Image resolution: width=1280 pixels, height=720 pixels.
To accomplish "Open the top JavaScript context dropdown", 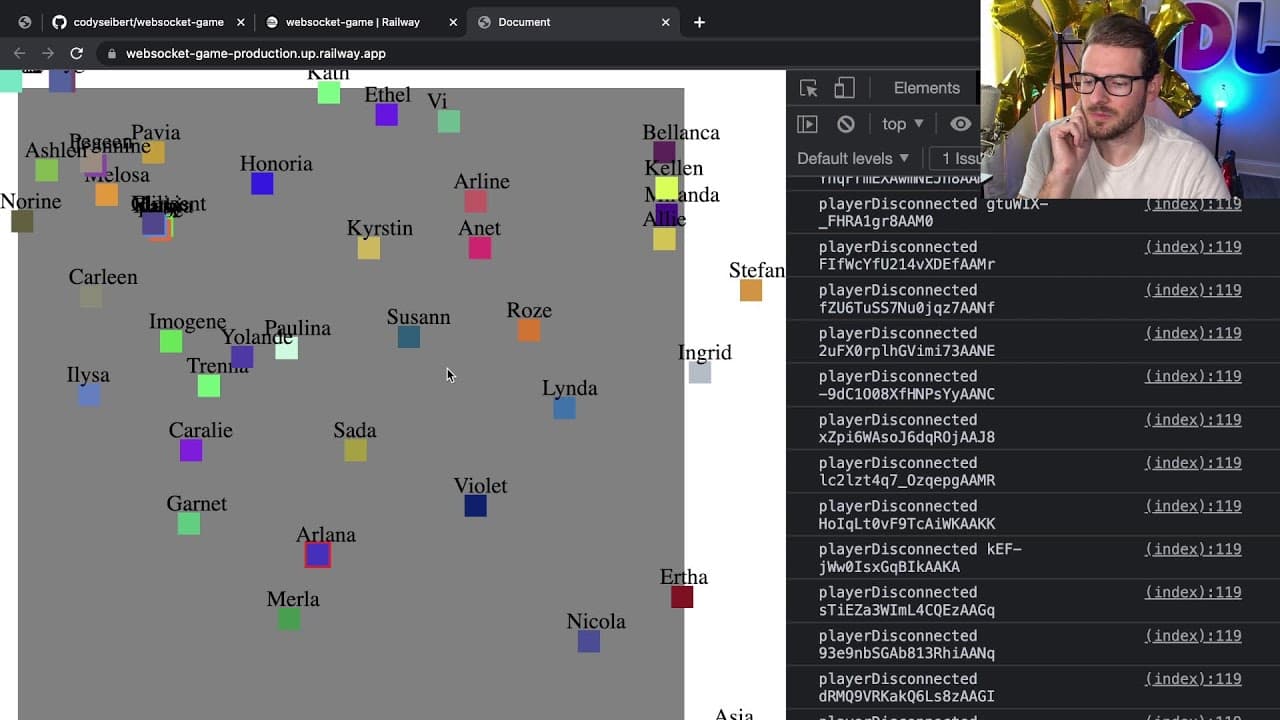I will pos(902,124).
